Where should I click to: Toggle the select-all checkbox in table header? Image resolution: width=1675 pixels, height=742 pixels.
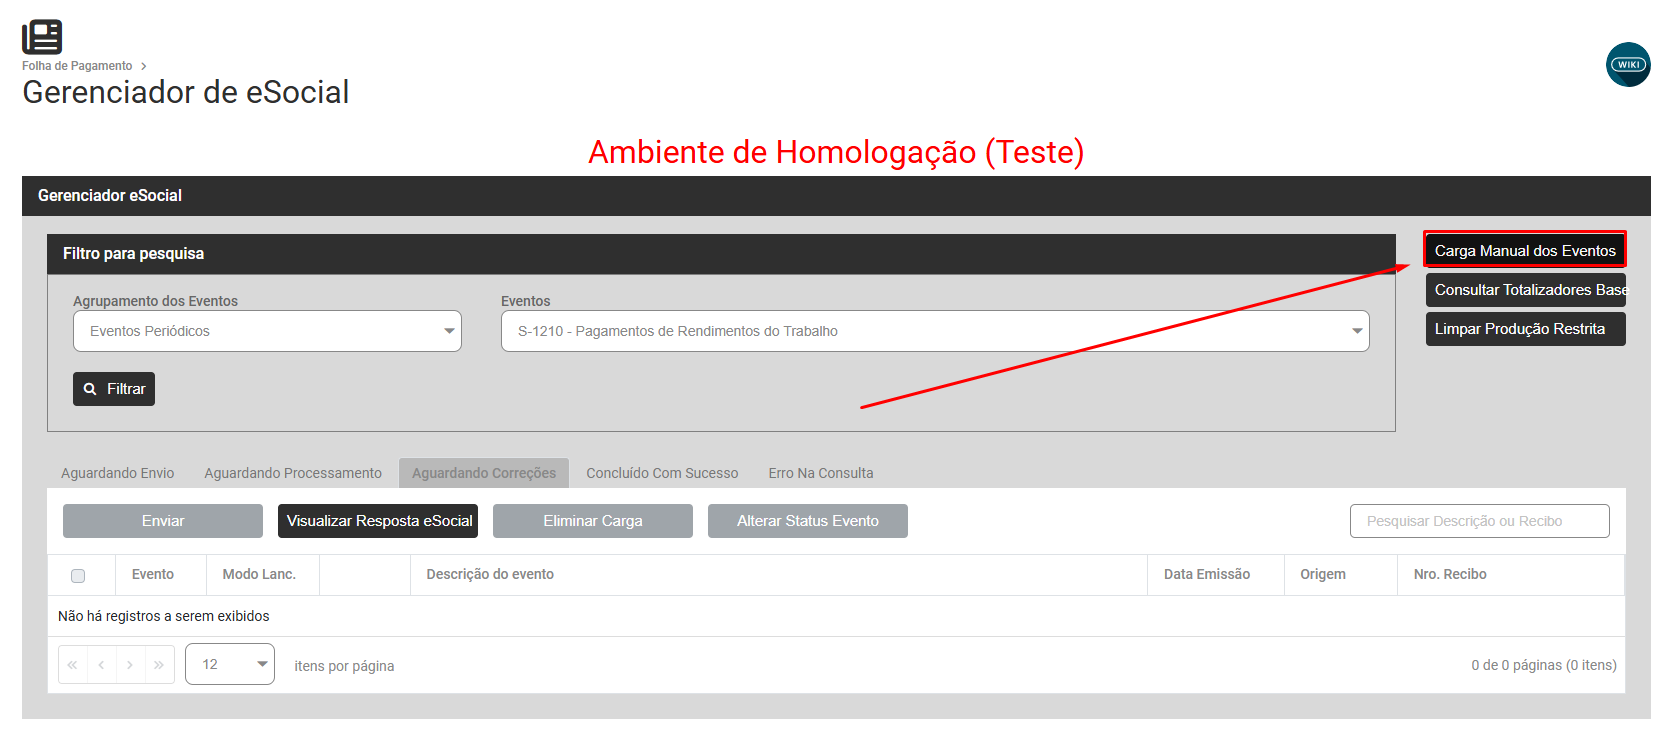(78, 575)
